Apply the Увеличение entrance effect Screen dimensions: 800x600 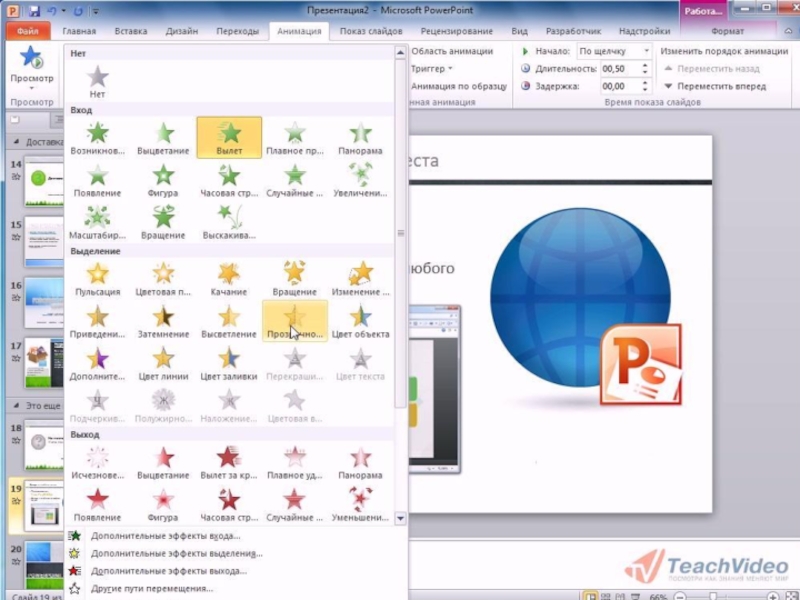pyautogui.click(x=360, y=180)
